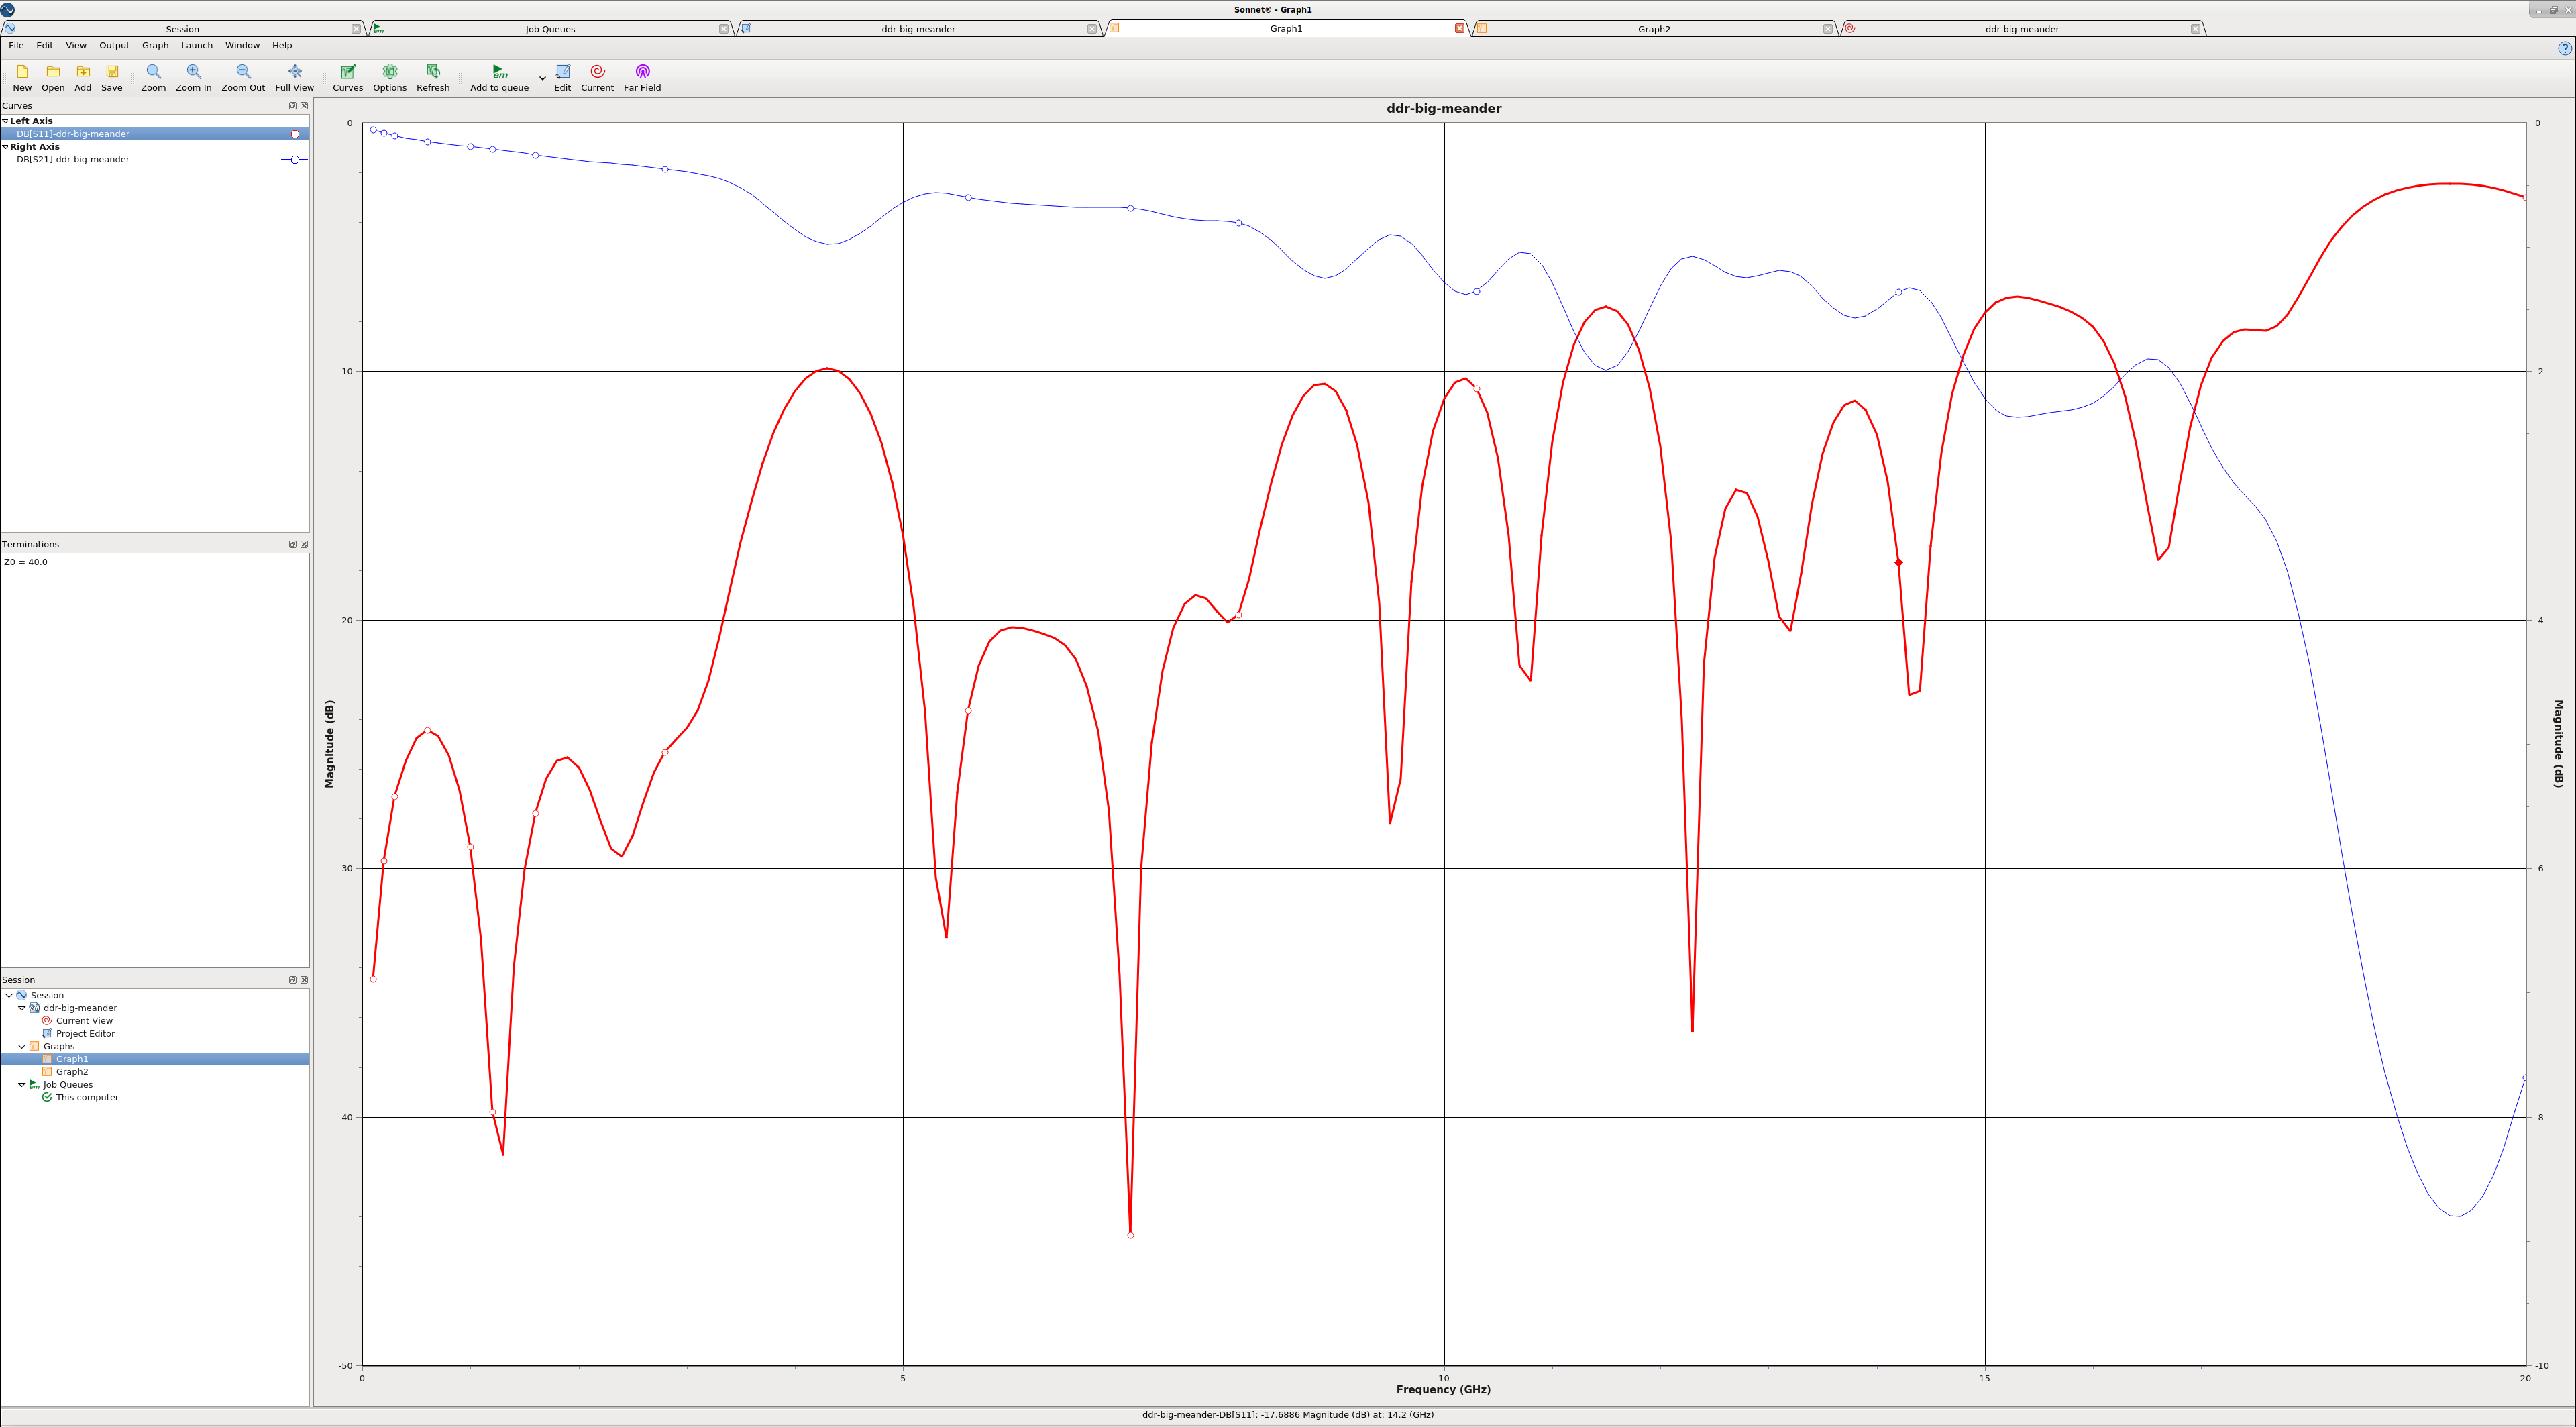
Task: Click status bar S11 readout text
Action: pos(1287,1415)
